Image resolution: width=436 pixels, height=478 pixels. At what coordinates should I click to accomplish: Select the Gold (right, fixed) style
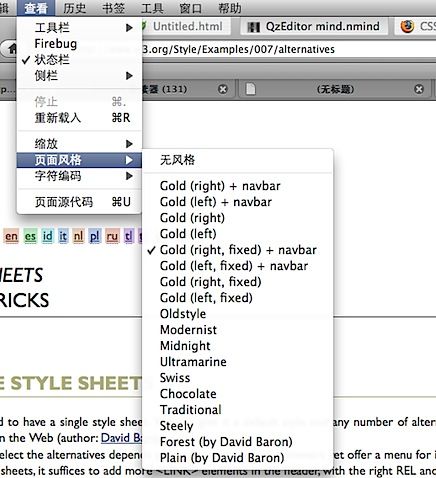[237, 282]
